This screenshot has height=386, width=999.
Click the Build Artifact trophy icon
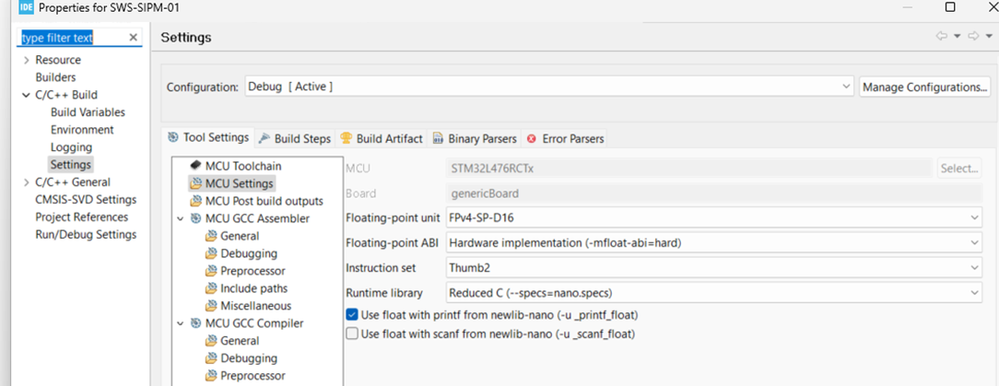346,138
